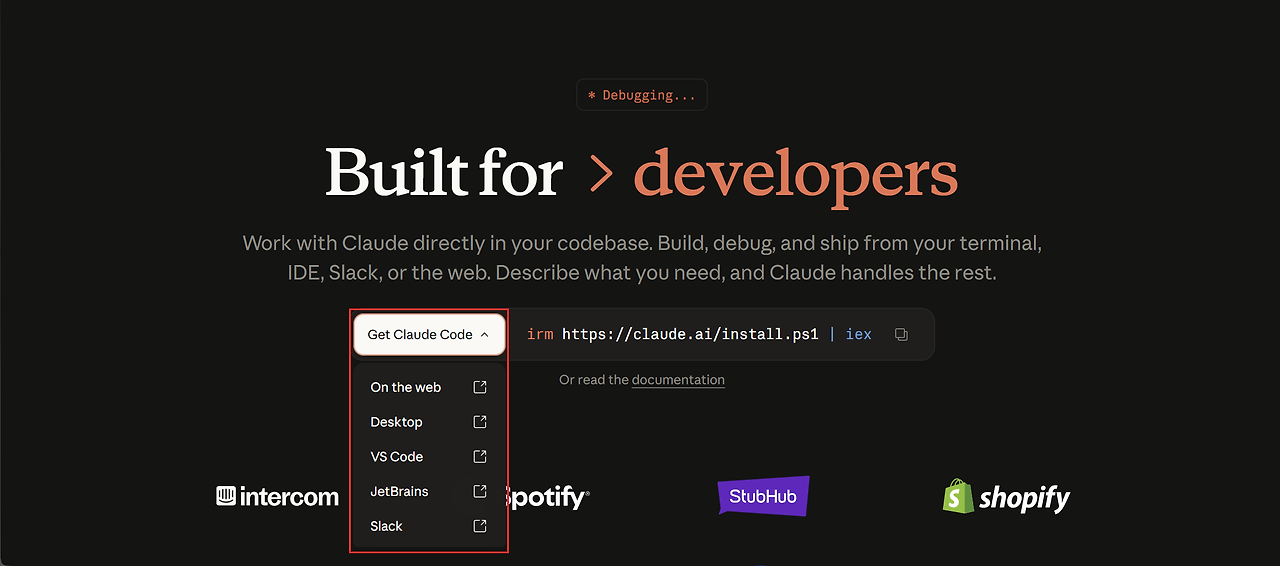1280x566 pixels.
Task: Click the Spotify logo text
Action: (548, 497)
